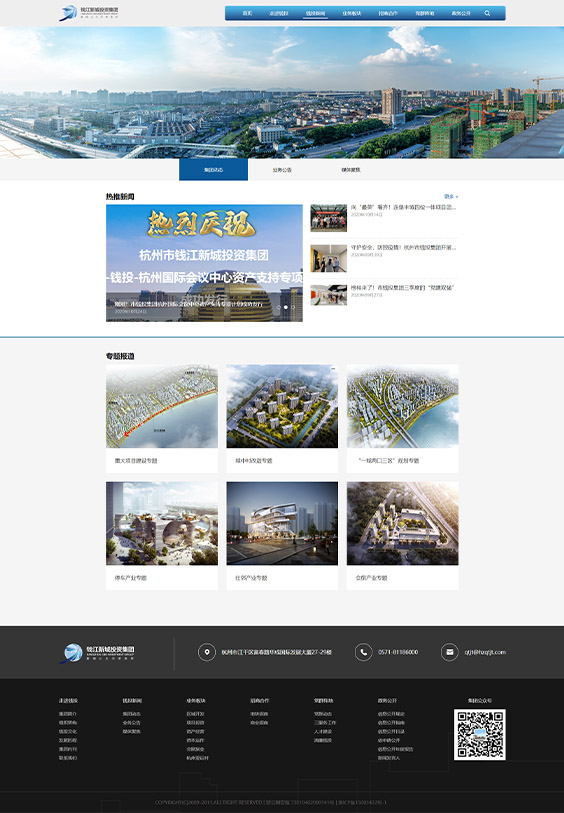This screenshot has height=813, width=564.
Task: Select the highlighted second carousel dot
Action: click(x=286, y=307)
